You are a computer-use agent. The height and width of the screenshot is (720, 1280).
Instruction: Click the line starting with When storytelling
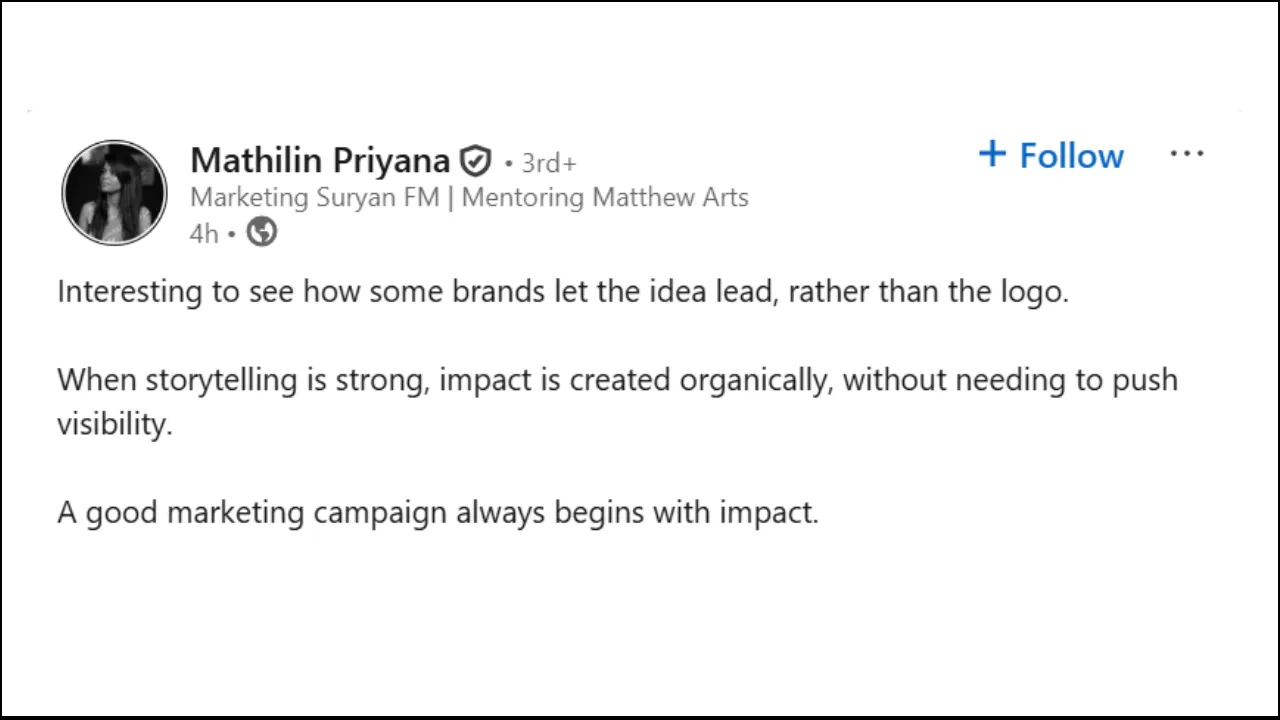point(617,380)
